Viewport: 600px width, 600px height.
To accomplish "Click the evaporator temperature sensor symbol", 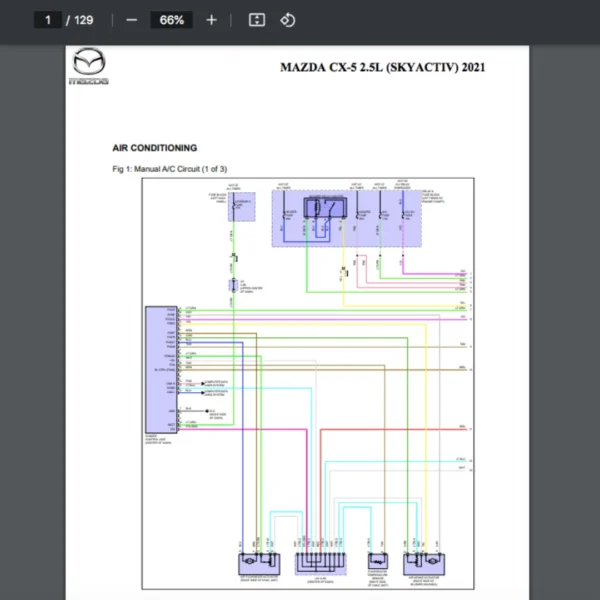I will coord(378,562).
